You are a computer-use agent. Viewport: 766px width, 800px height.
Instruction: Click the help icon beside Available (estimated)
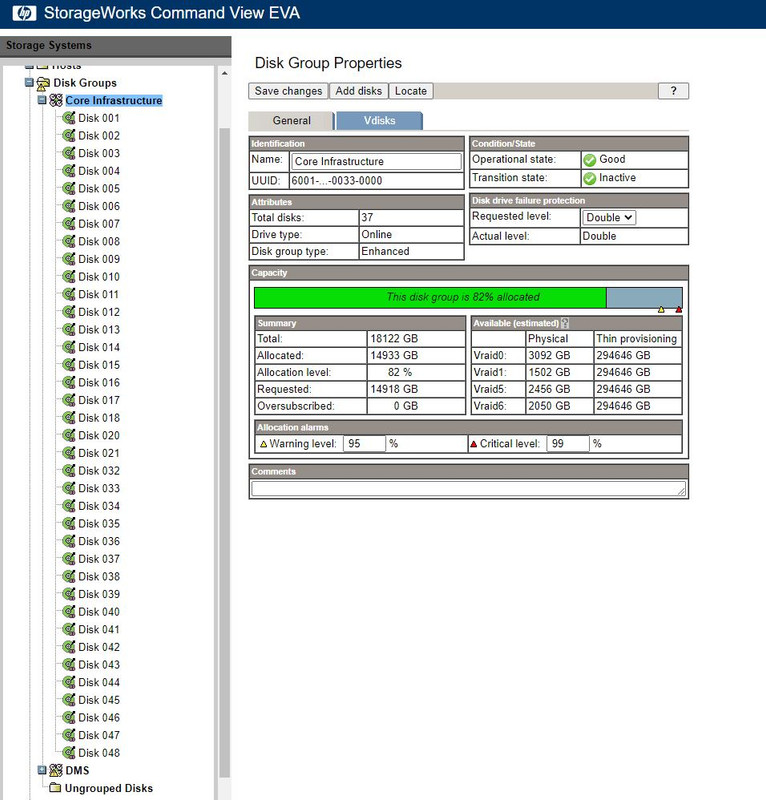(x=565, y=323)
